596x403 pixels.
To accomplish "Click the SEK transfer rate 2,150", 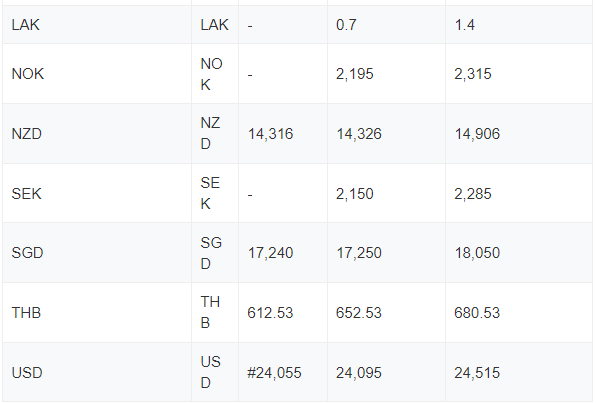I will coord(355,194).
